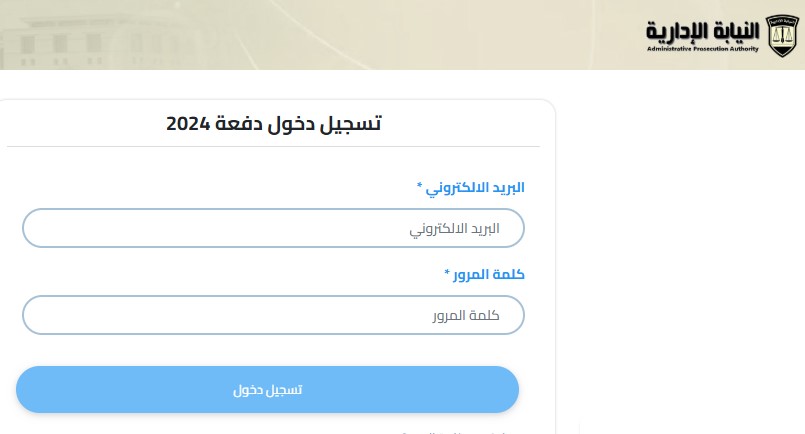Click the asterisk beside the password label
The height and width of the screenshot is (434, 805).
pos(447,274)
